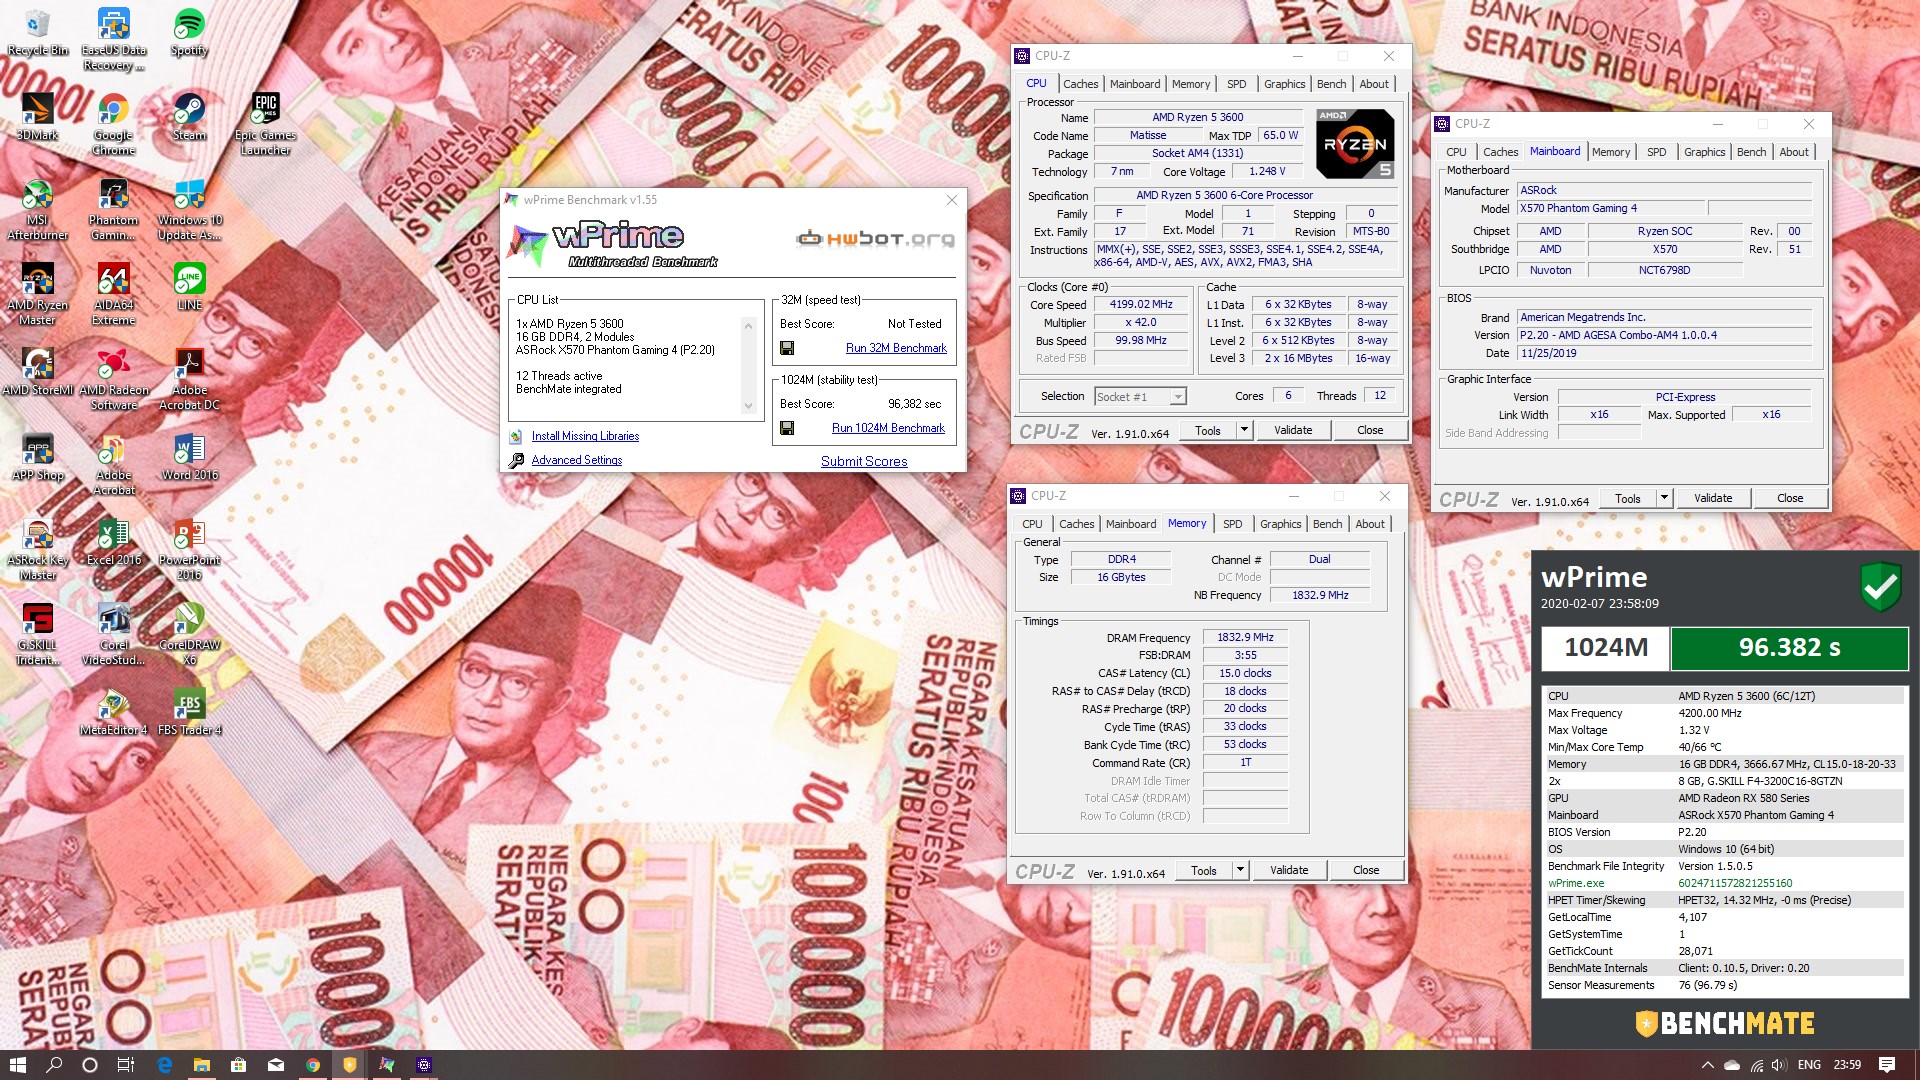Image resolution: width=1920 pixels, height=1080 pixels.
Task: Open Microsoft Edge from taskbar
Action: point(165,1065)
